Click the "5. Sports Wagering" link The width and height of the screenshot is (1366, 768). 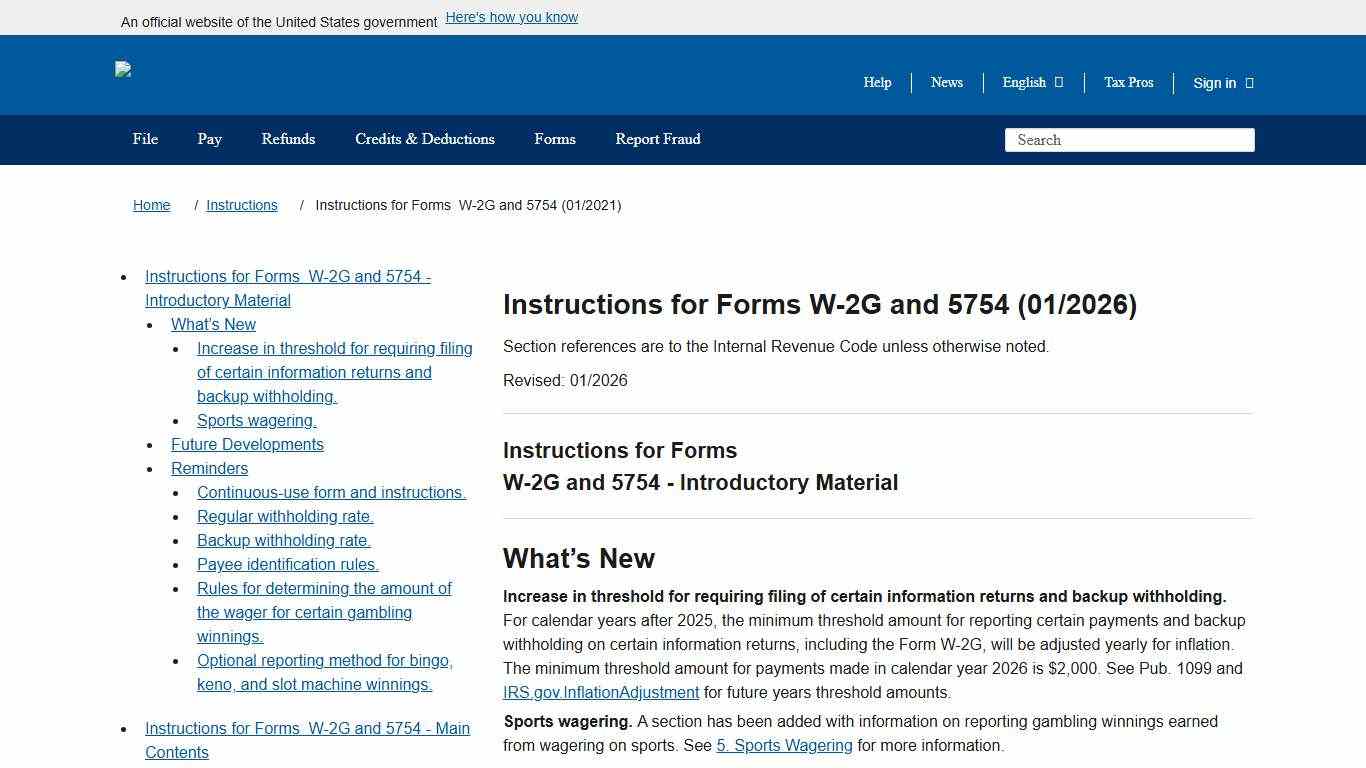pos(784,745)
